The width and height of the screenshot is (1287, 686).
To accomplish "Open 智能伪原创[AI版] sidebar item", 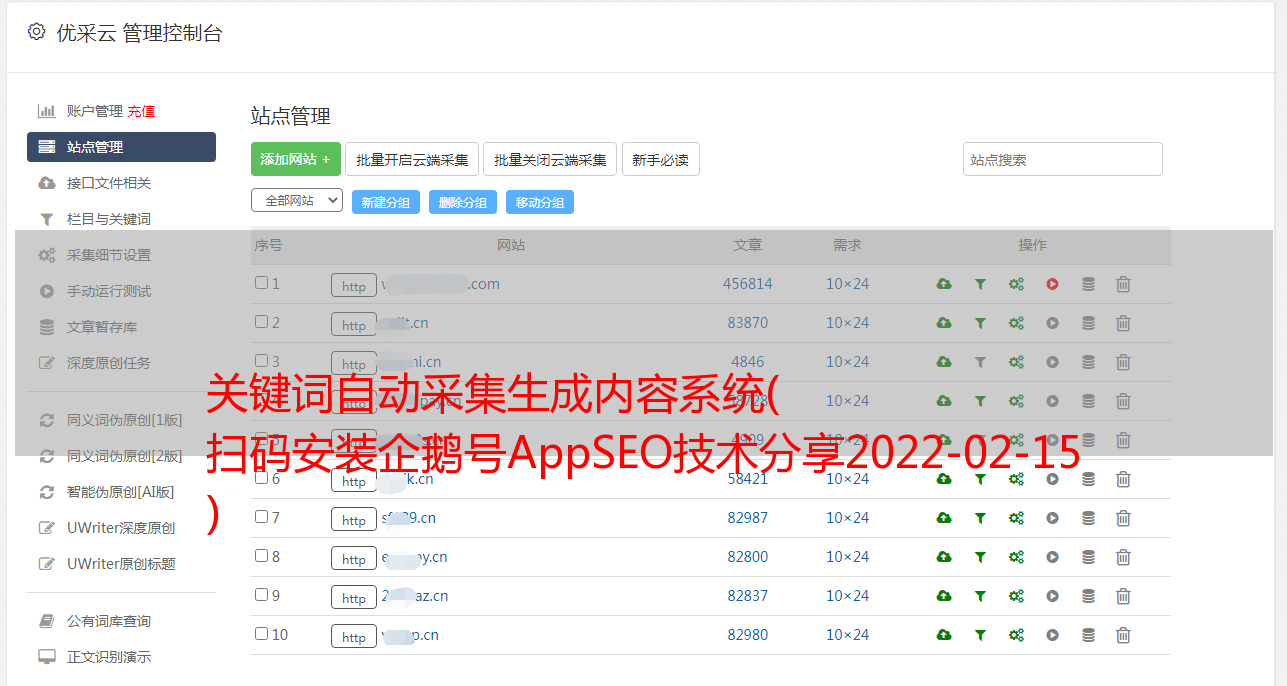I will (x=121, y=492).
